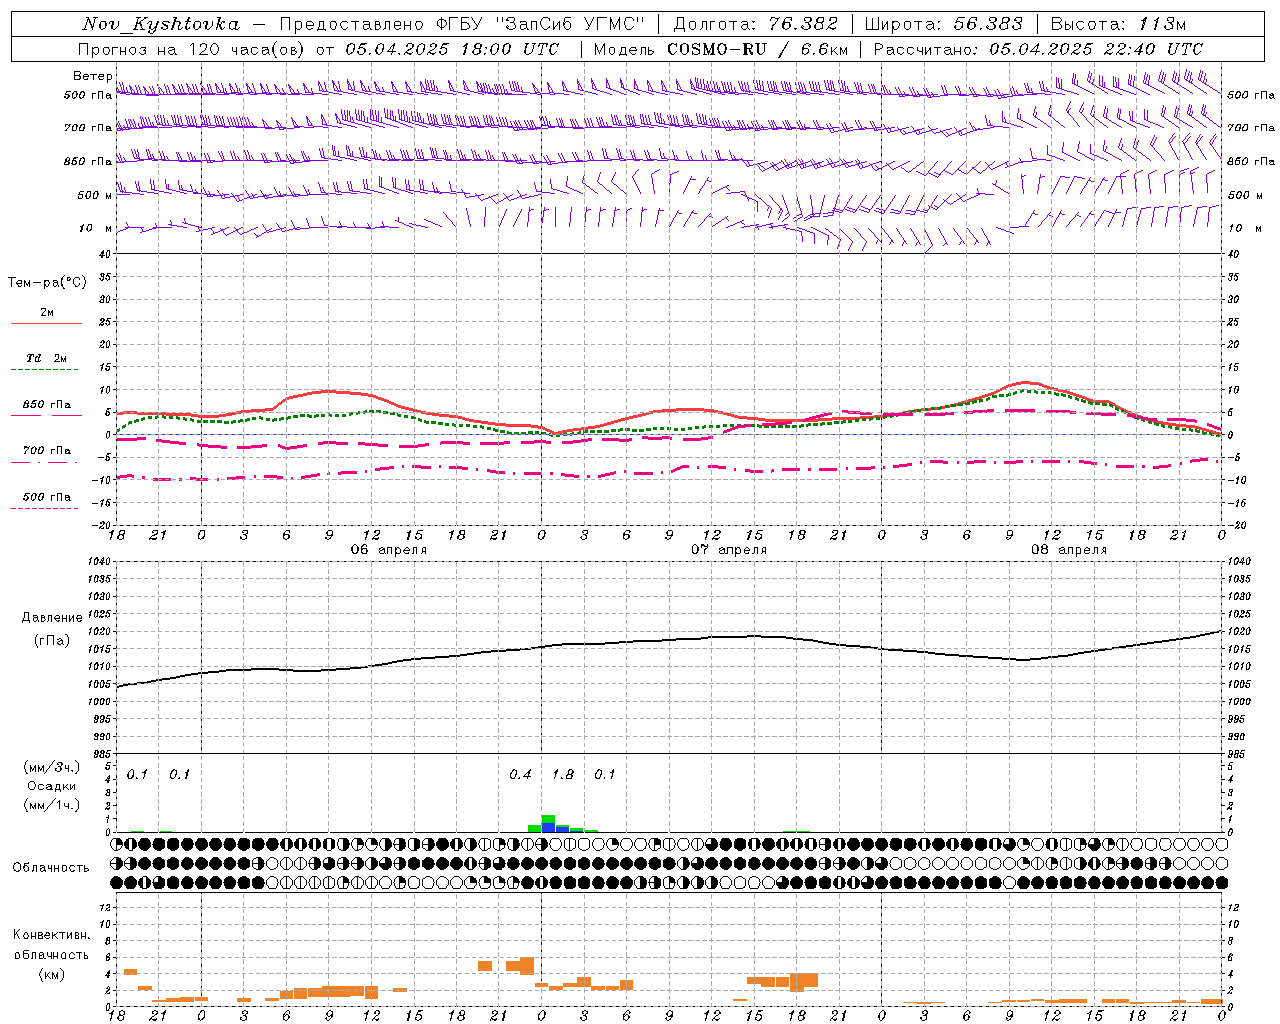Click the Td 2м dew point legend label

[x=47, y=358]
